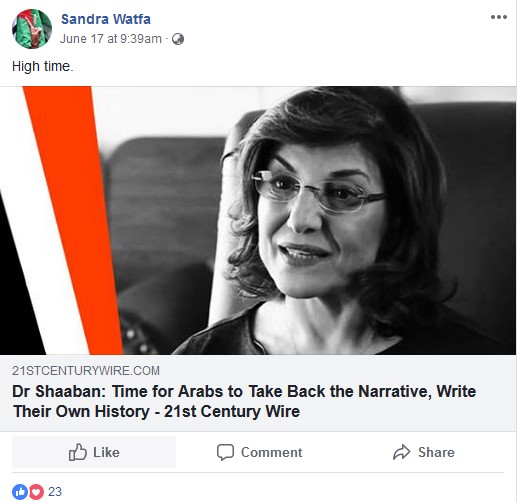Open the list of 23 reactions
Viewport: 517px width, 502px height.
[55, 492]
